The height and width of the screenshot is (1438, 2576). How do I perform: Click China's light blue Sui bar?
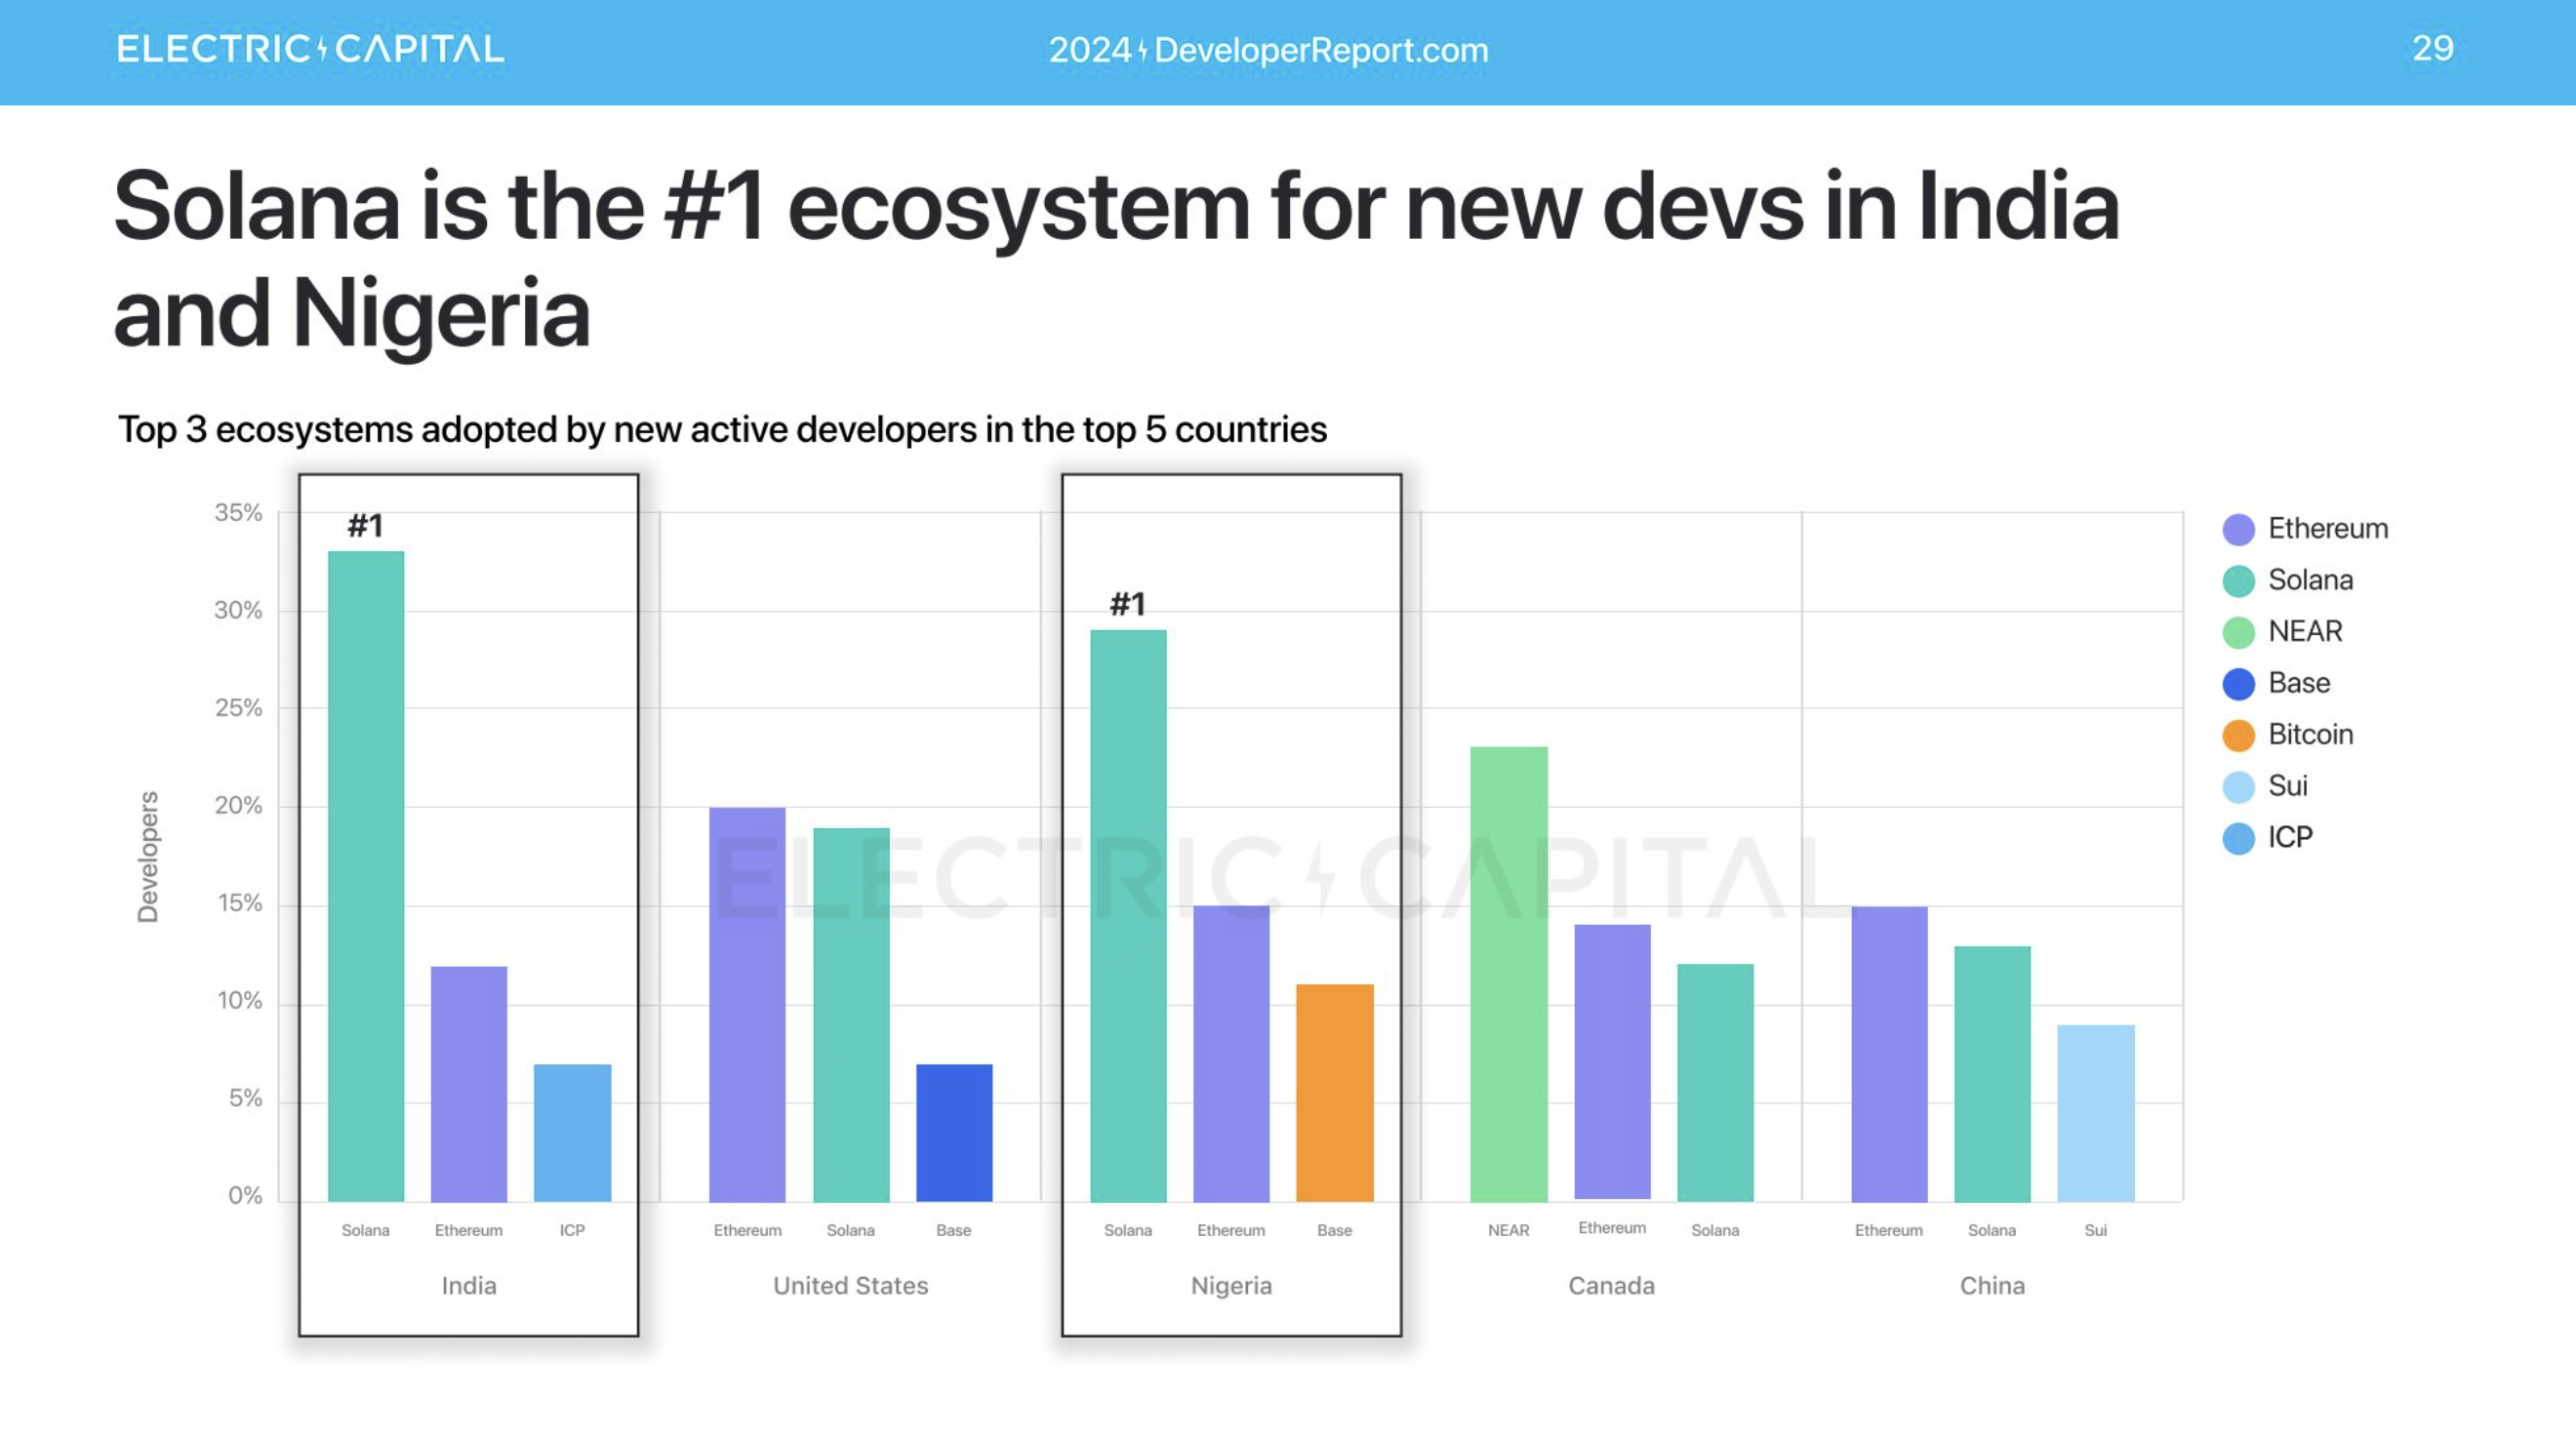tap(2095, 1112)
